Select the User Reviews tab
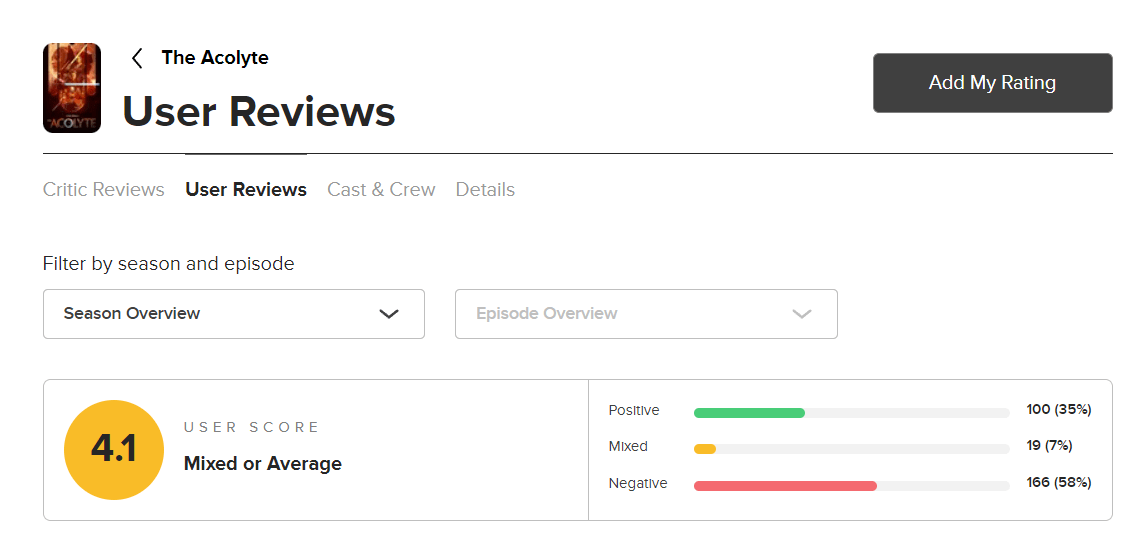This screenshot has width=1134, height=540. 246,190
